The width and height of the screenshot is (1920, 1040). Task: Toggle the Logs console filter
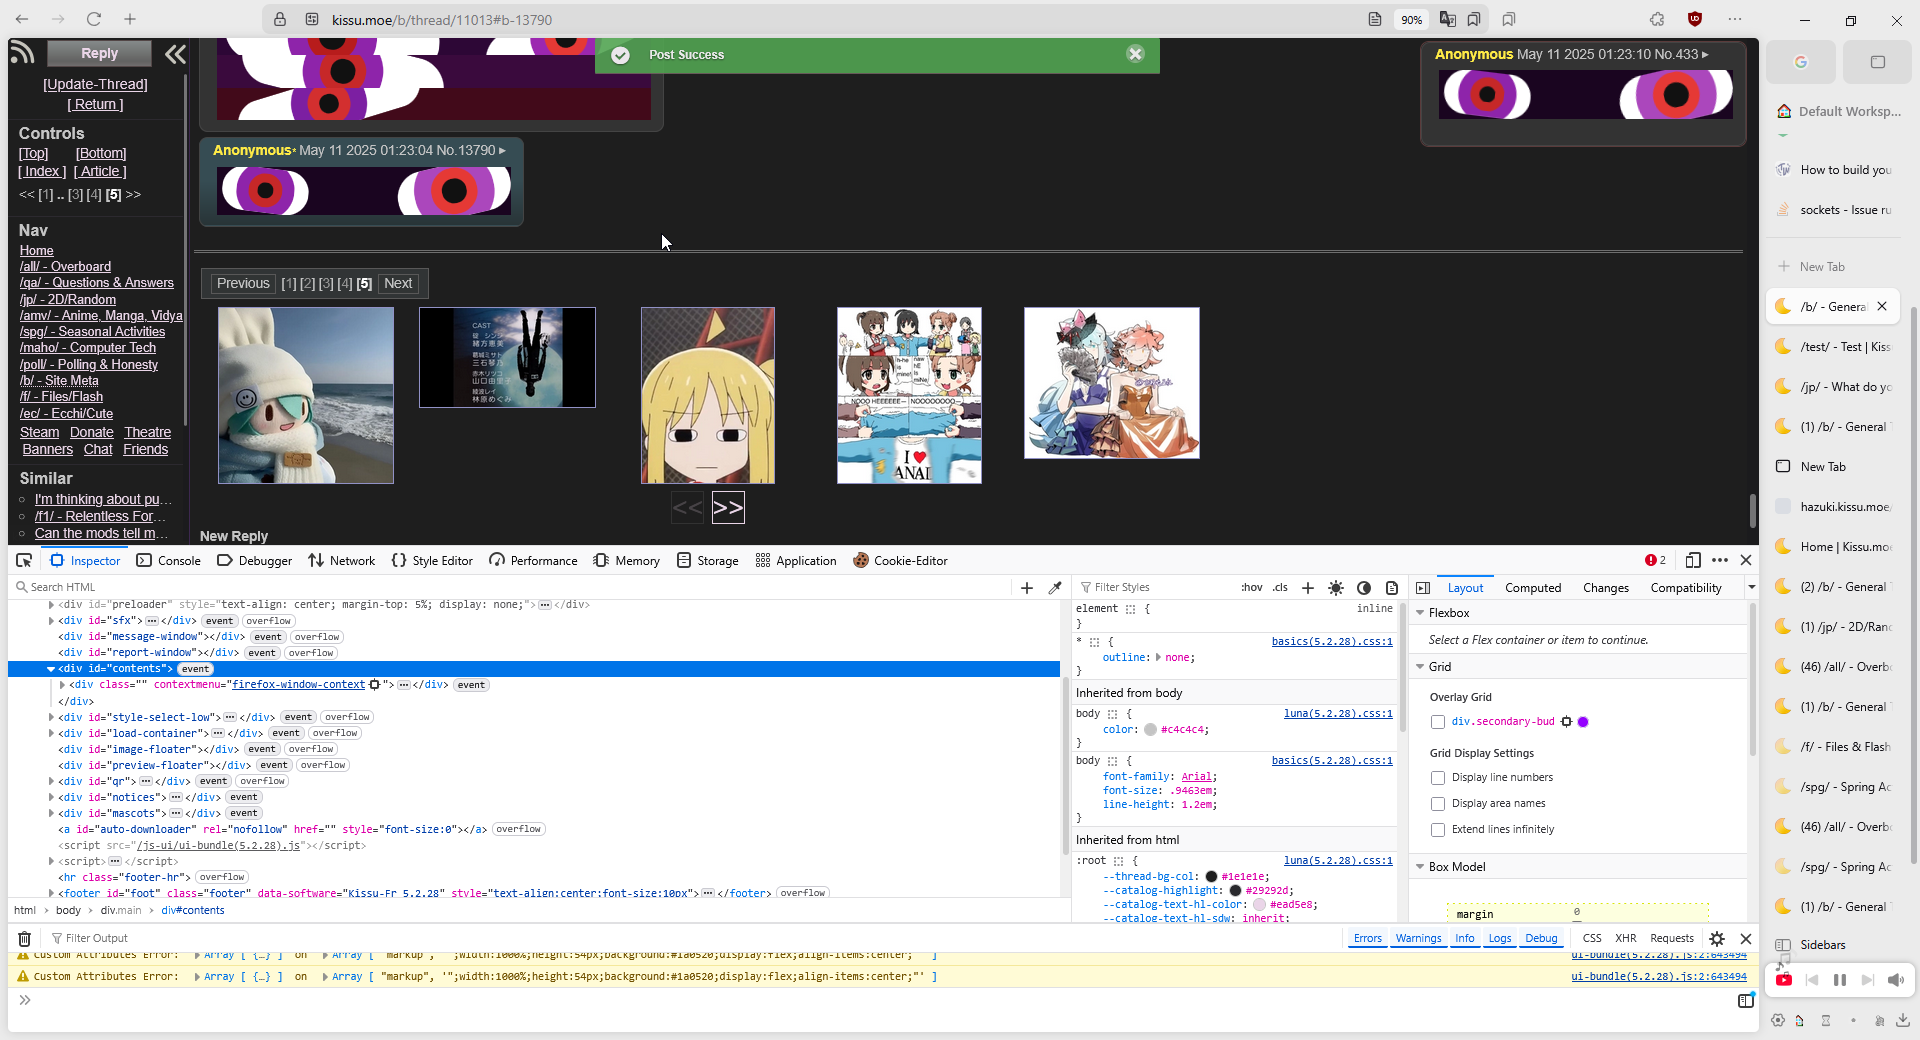1500,938
